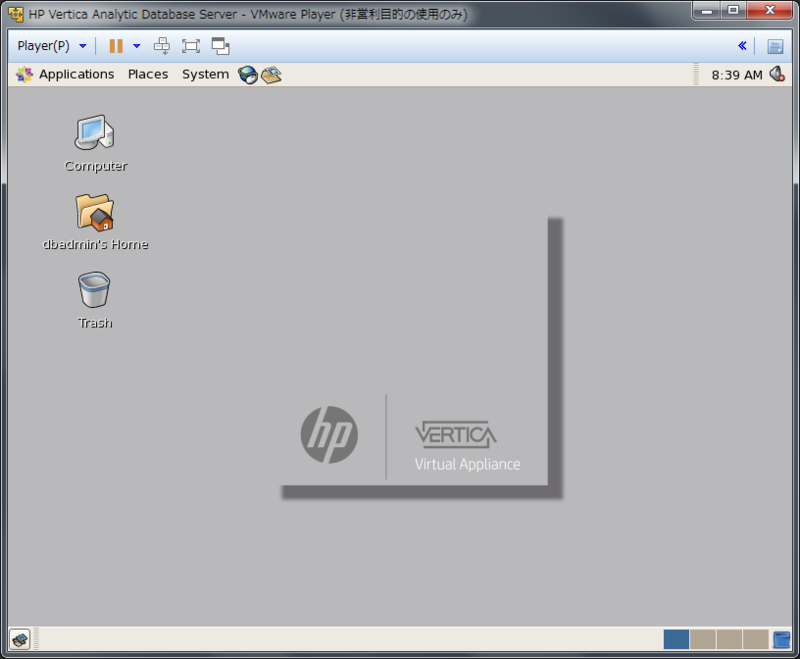800x659 pixels.
Task: Open the Applications menu
Action: 77,74
